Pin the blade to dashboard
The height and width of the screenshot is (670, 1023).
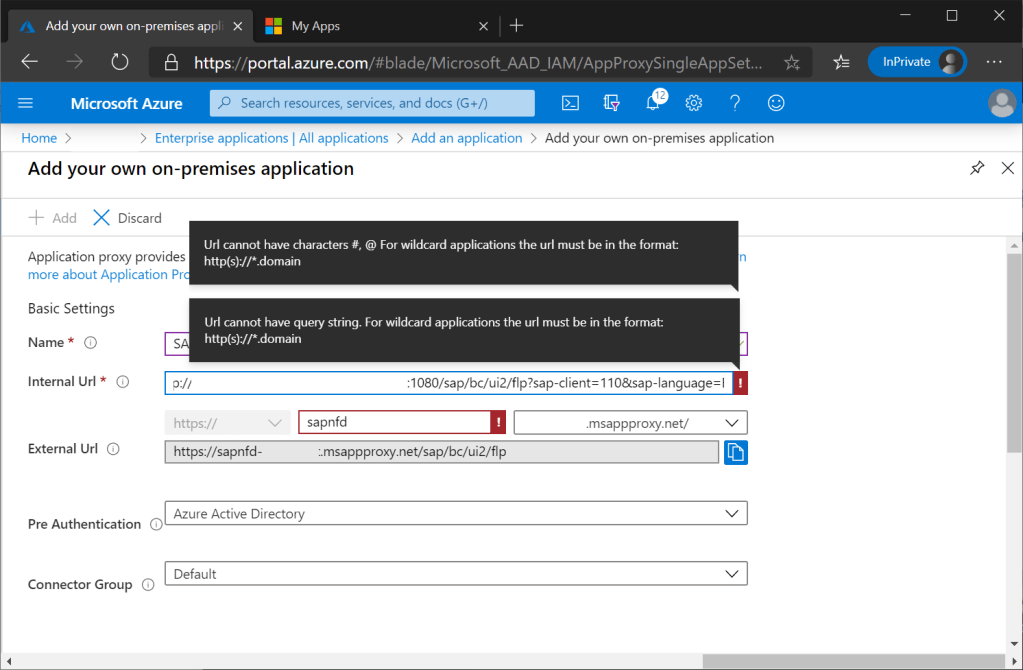[x=977, y=169]
